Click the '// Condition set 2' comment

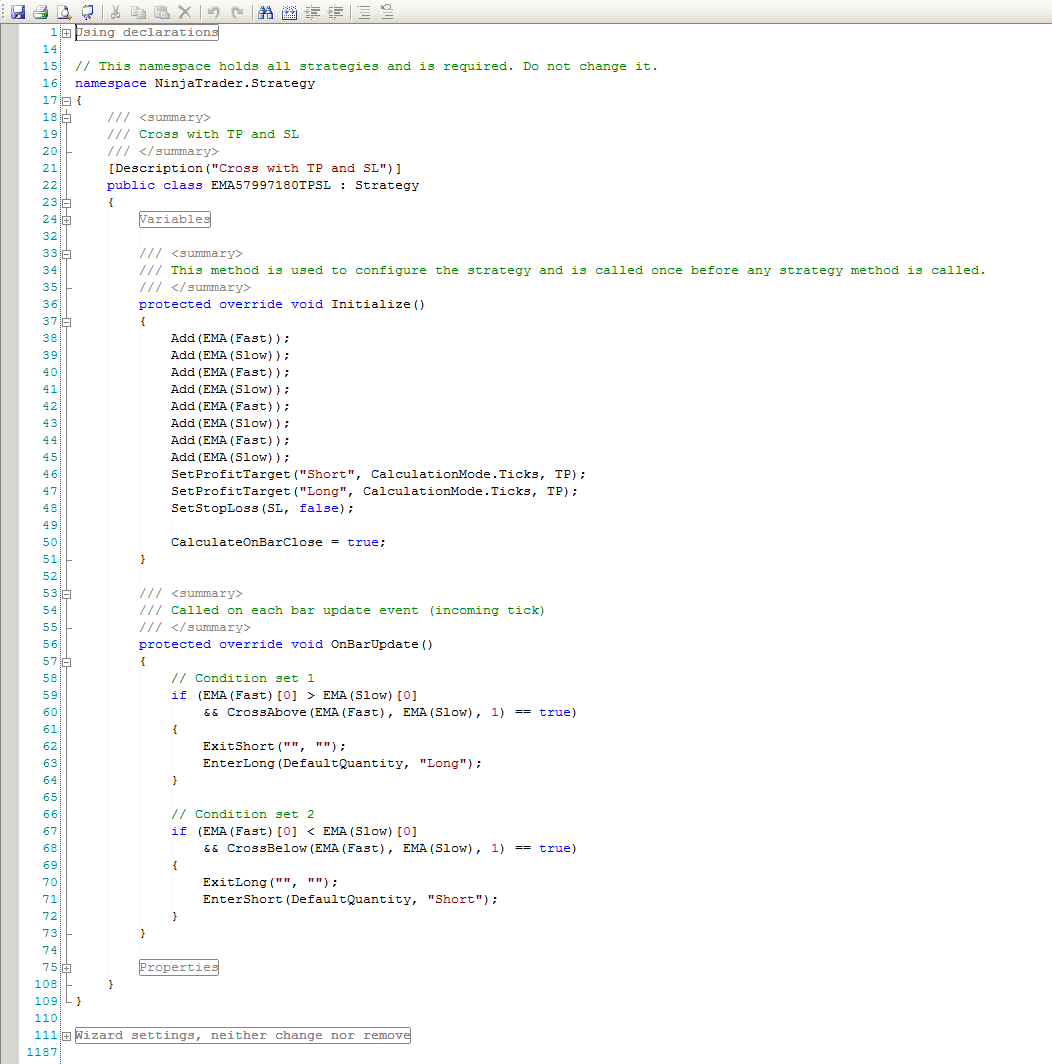pyautogui.click(x=242, y=814)
